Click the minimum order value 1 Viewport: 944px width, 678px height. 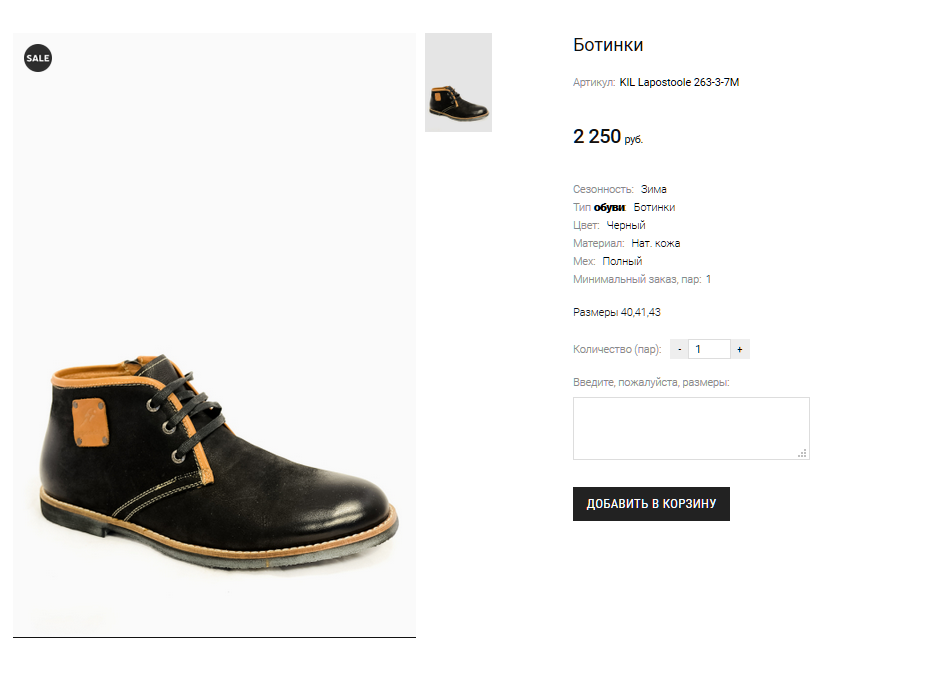coord(709,279)
